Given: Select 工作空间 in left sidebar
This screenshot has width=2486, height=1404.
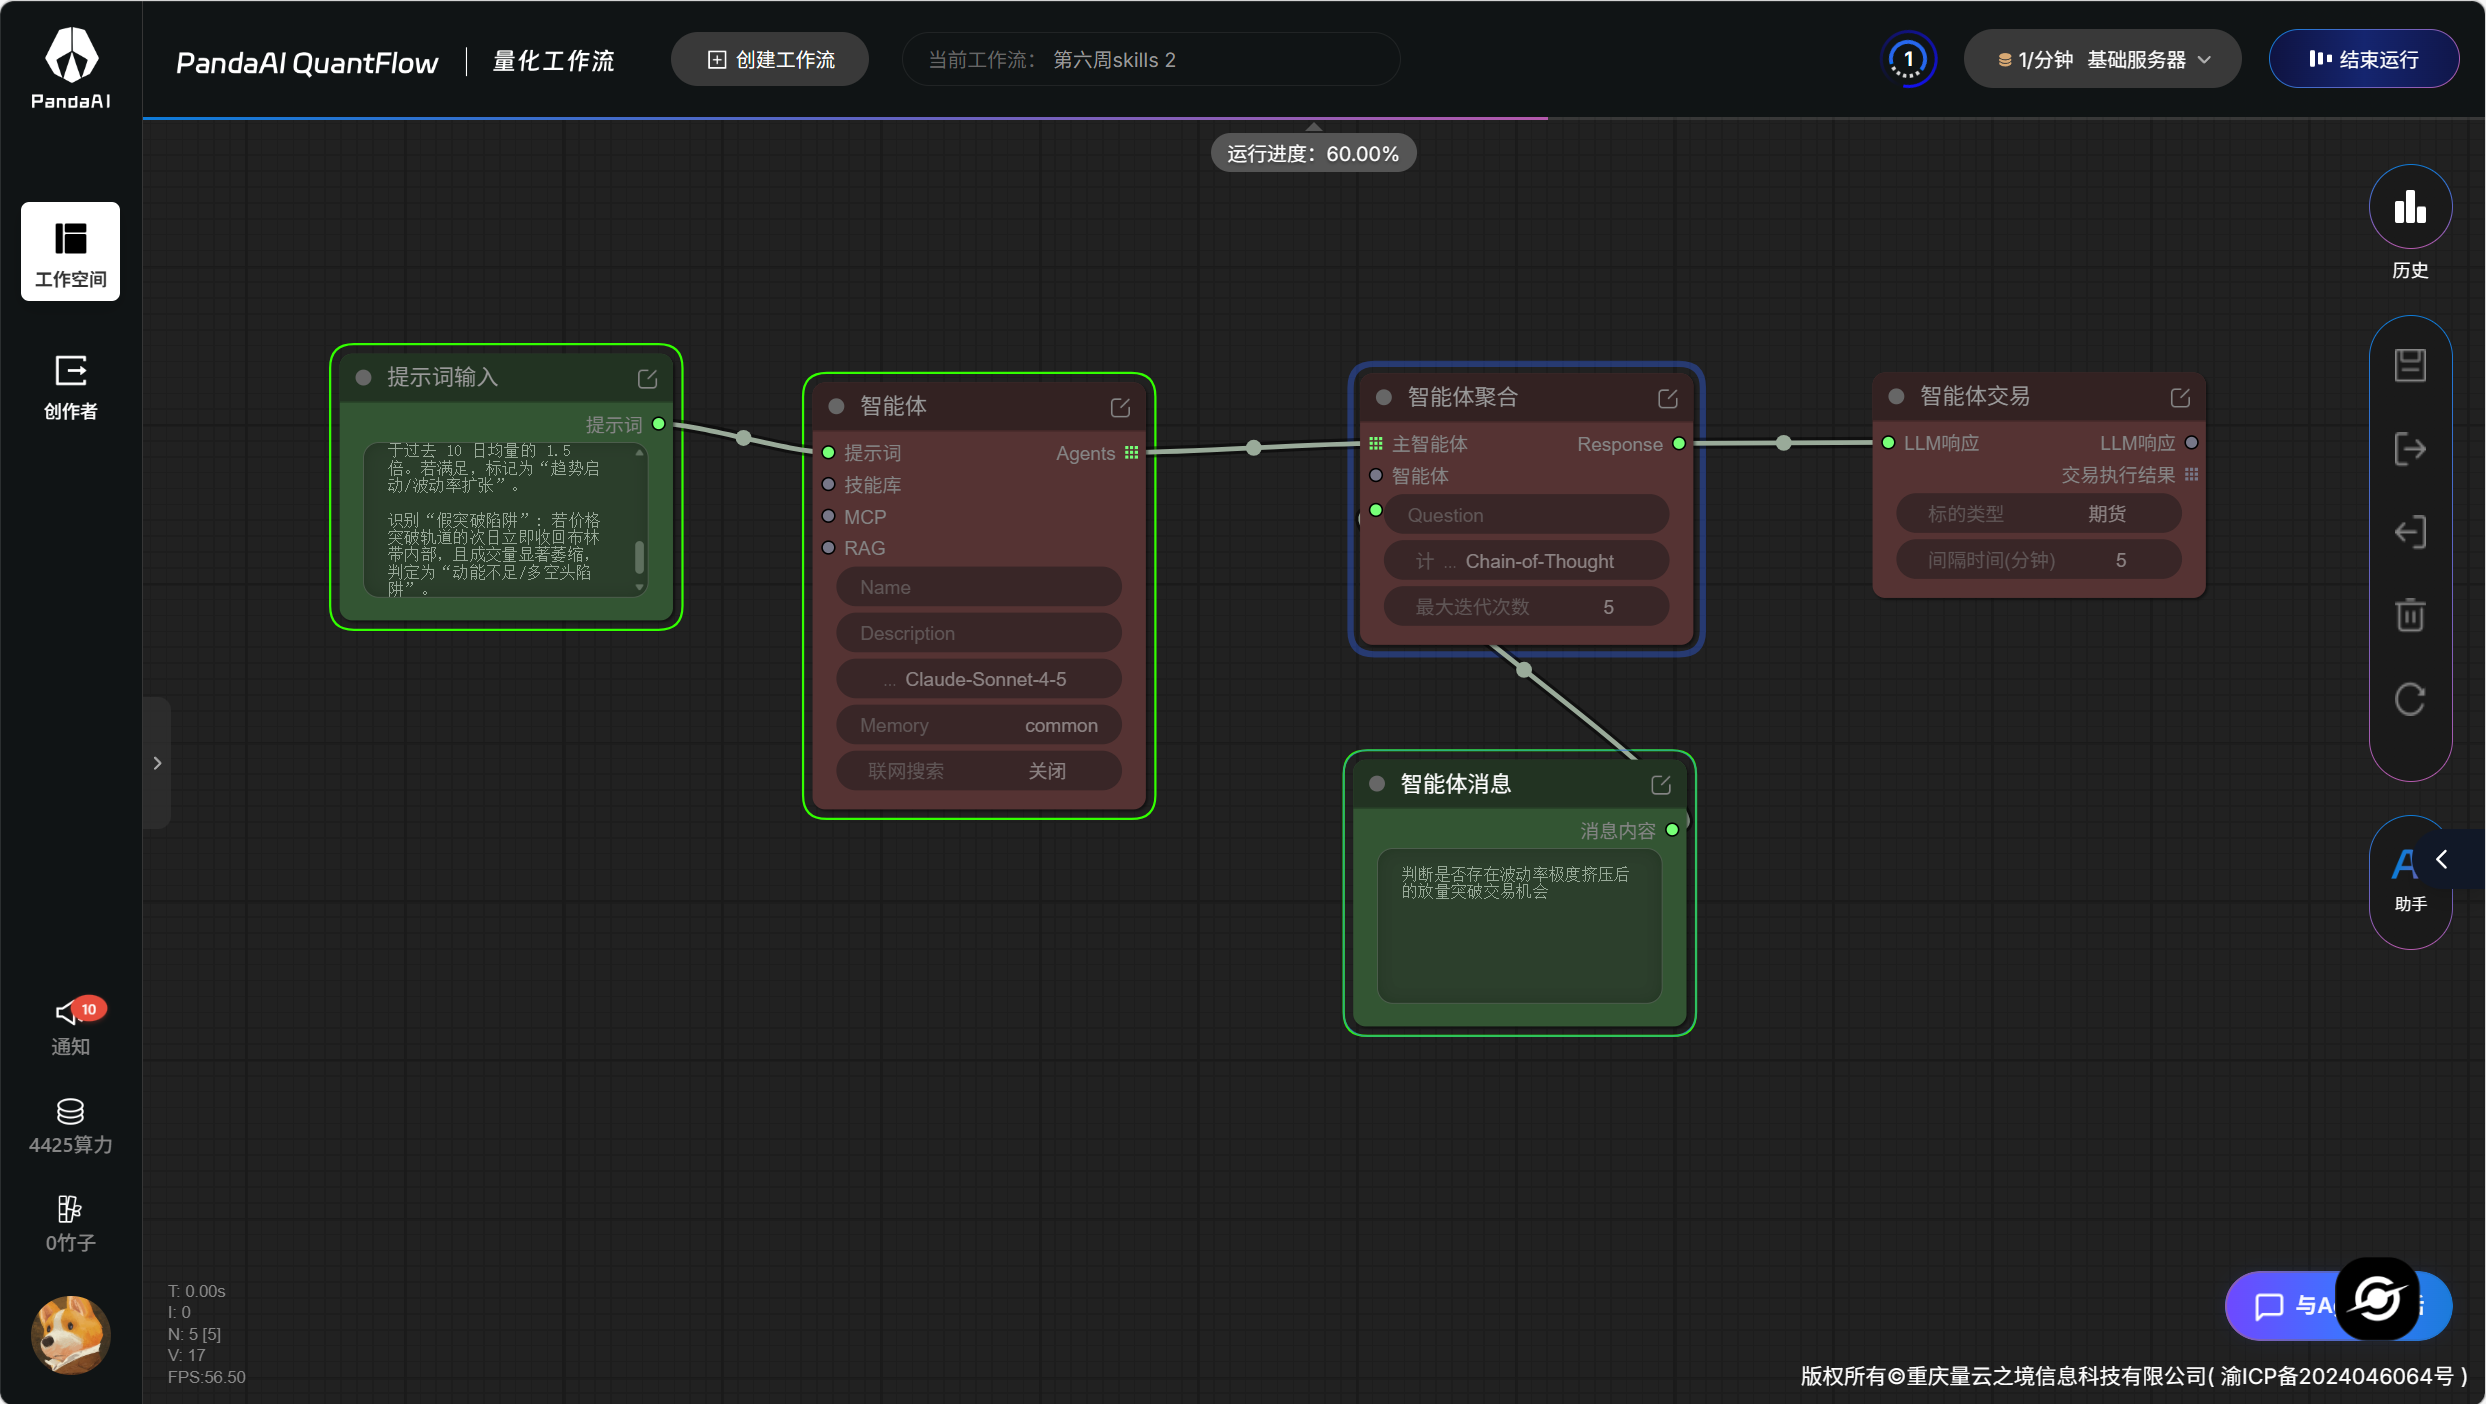Looking at the screenshot, I should tap(70, 251).
